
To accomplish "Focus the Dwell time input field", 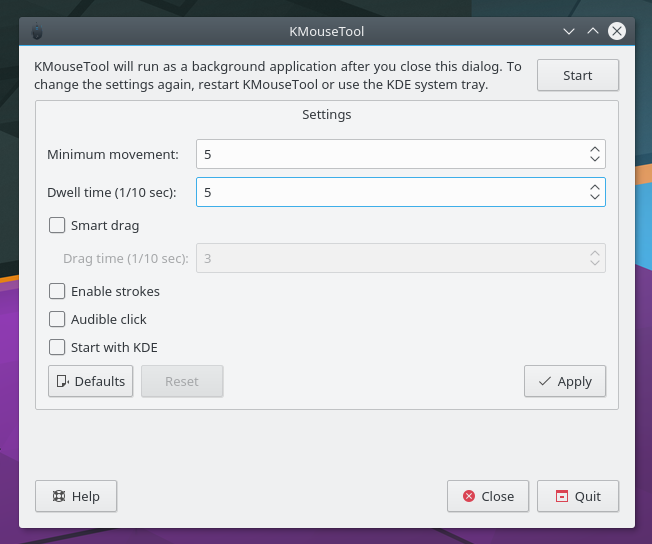I will [x=390, y=192].
